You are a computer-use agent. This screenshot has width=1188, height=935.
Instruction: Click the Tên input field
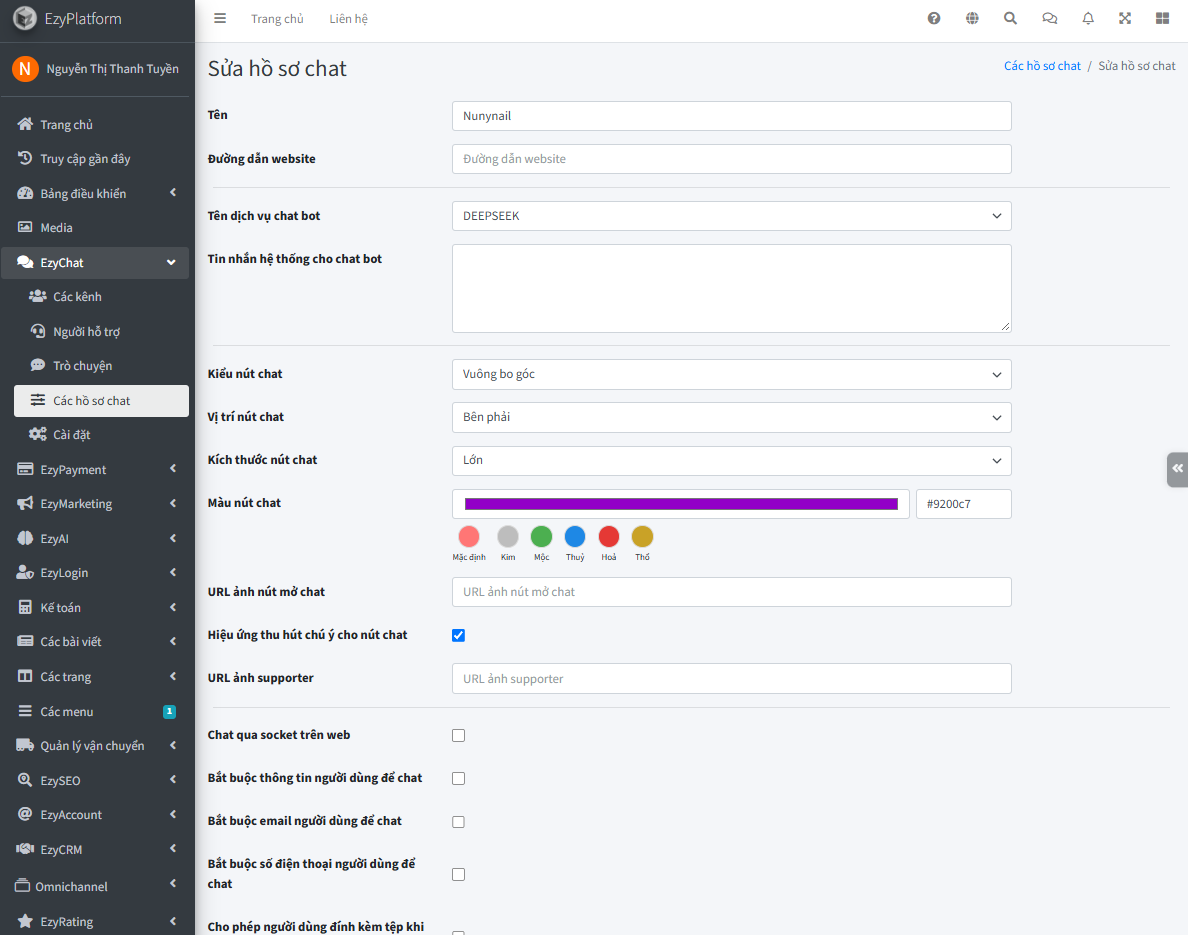(x=731, y=116)
